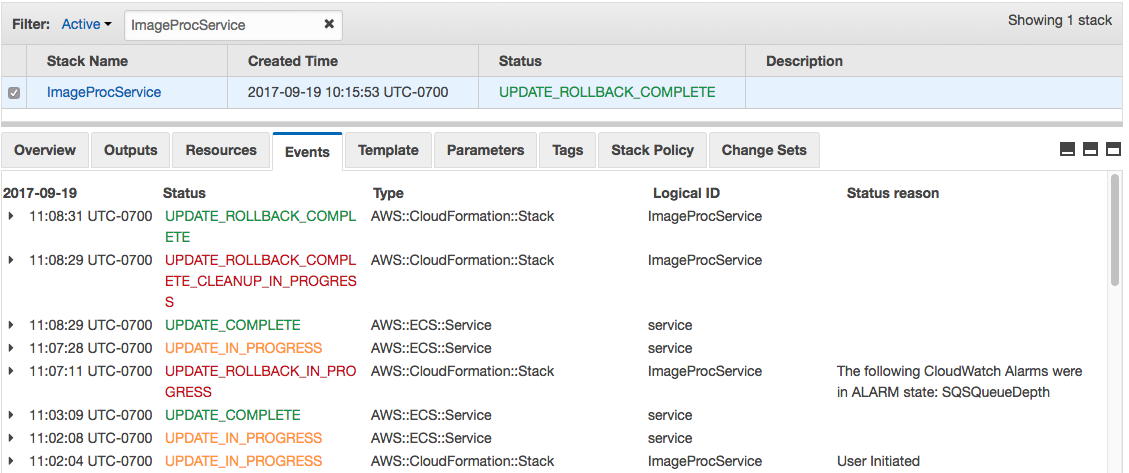Open the Parameters tab
The height and width of the screenshot is (473, 1129).
point(485,150)
